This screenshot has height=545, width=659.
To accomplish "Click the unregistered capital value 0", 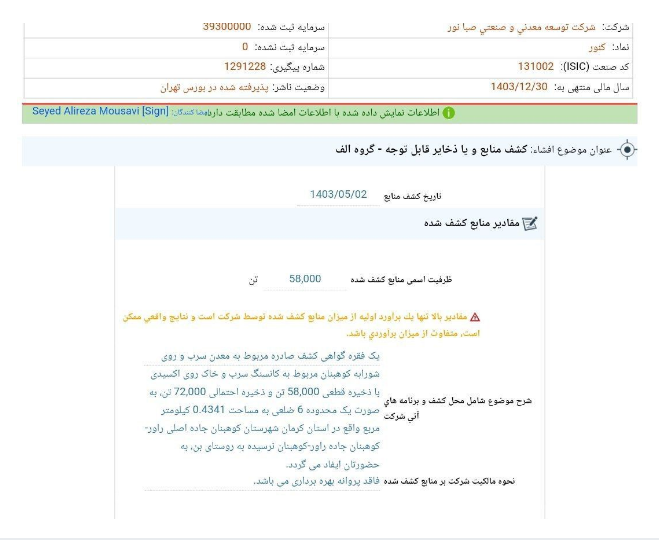I will point(244,47).
